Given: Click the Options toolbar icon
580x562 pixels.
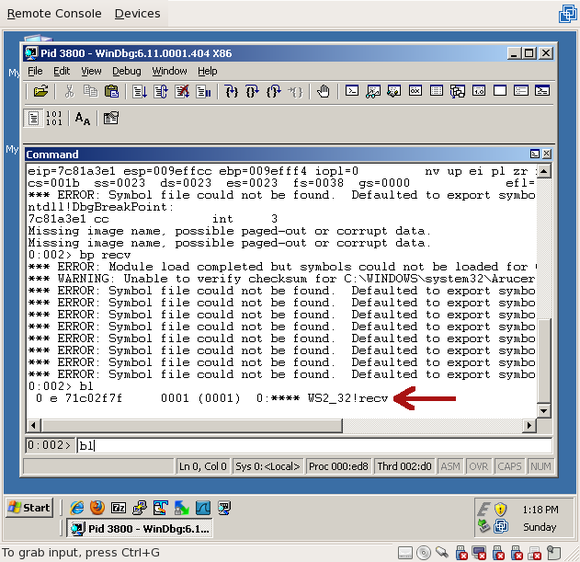Looking at the screenshot, I should [x=111, y=118].
